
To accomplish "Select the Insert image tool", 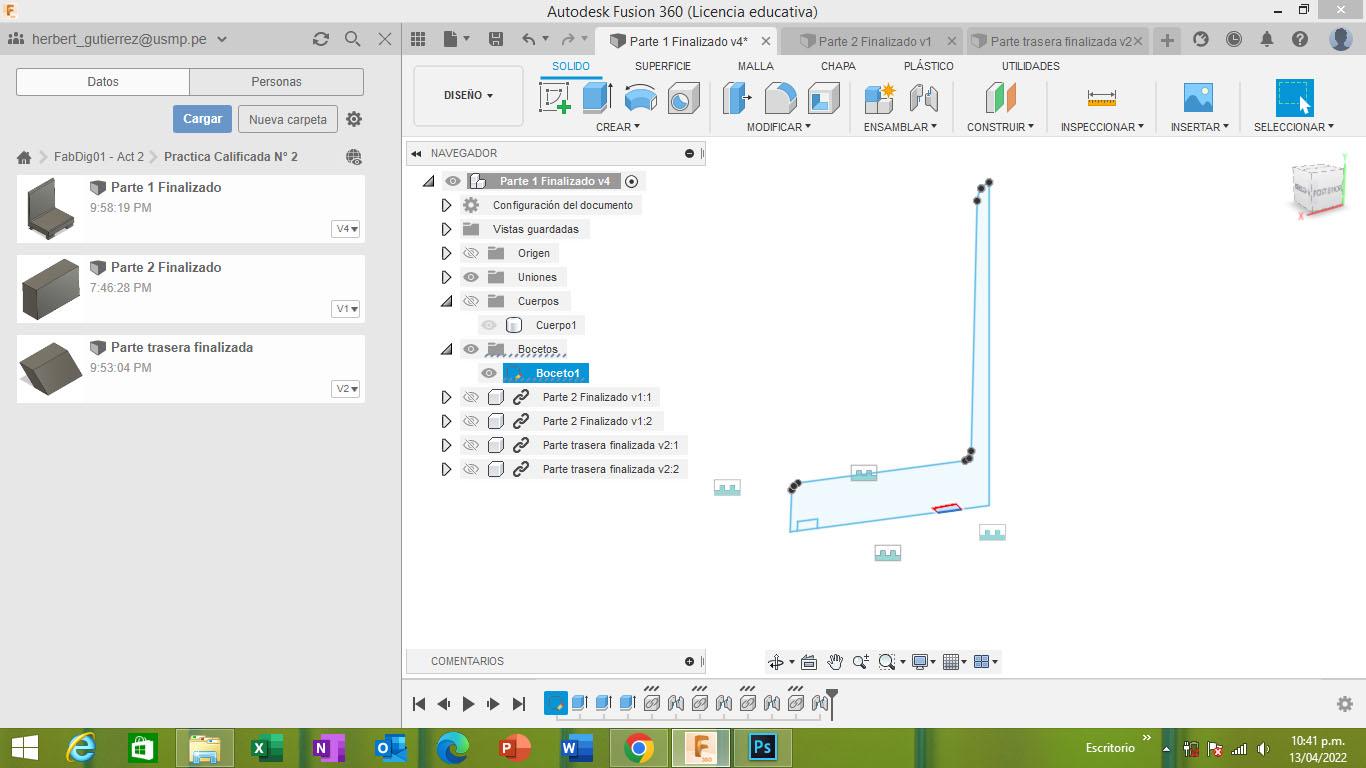I will pyautogui.click(x=1198, y=98).
